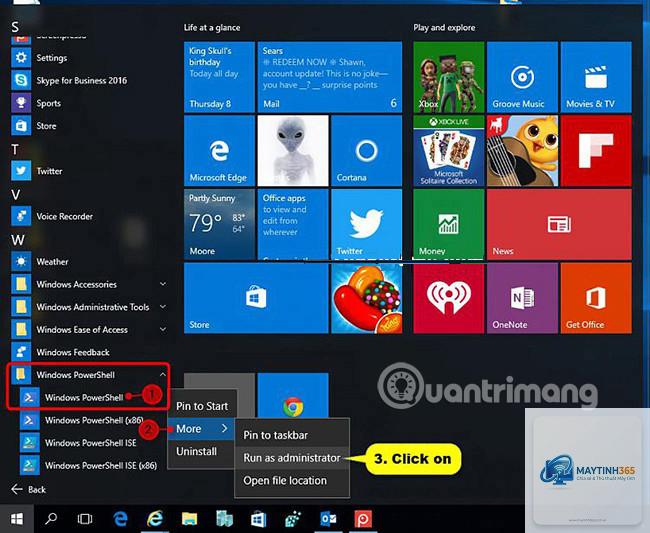Open the OneNote tile
650x533 pixels.
click(x=522, y=298)
